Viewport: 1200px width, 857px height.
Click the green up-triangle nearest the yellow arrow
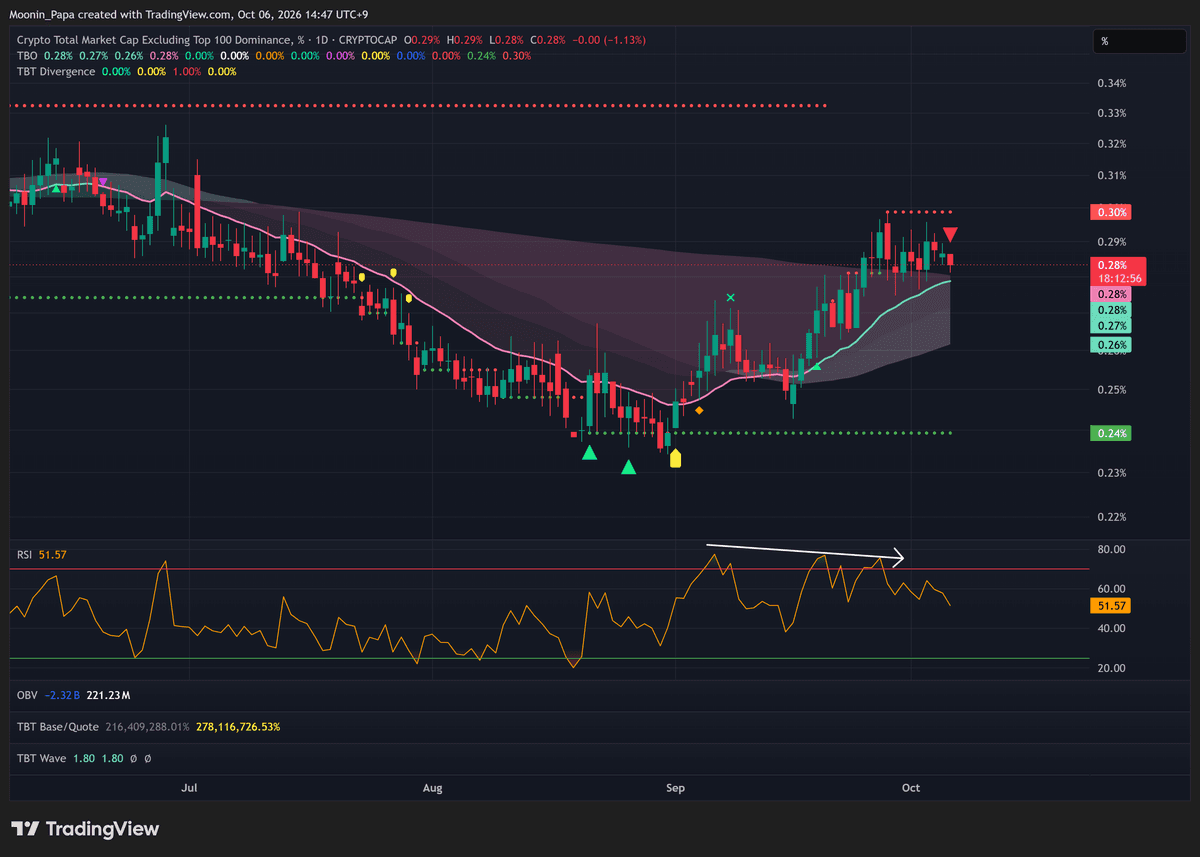click(628, 467)
